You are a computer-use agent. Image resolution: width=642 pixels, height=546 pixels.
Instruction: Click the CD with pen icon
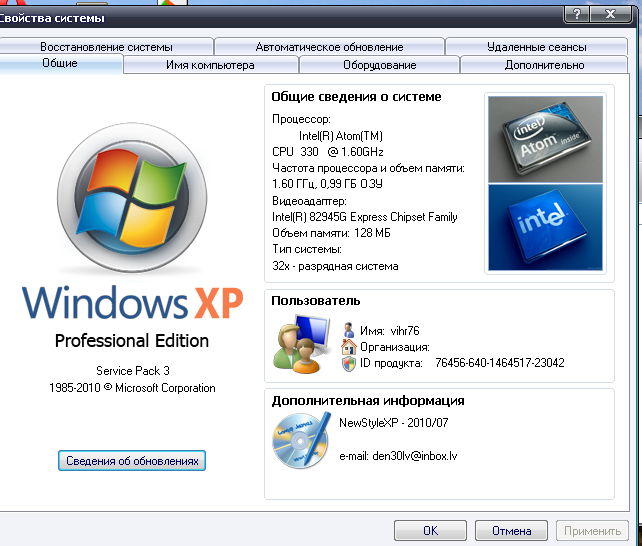point(302,440)
